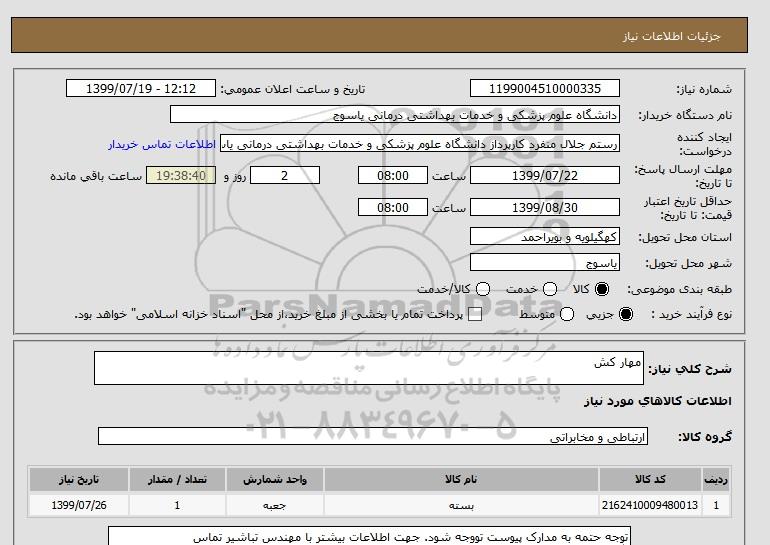
Task: Click the delivery province field کهگیلویه و بویراحمد
Action: (545, 237)
